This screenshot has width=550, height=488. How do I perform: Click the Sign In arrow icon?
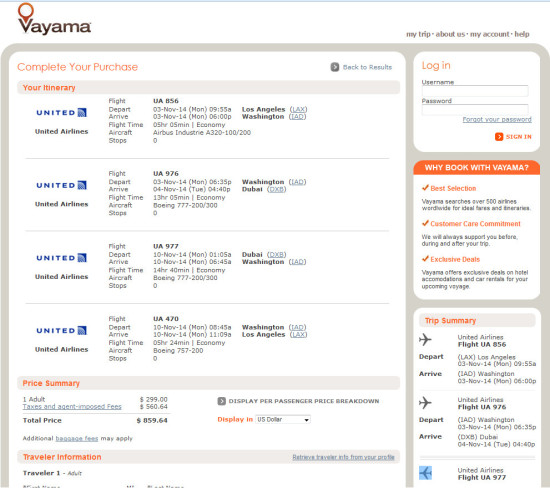click(x=499, y=137)
